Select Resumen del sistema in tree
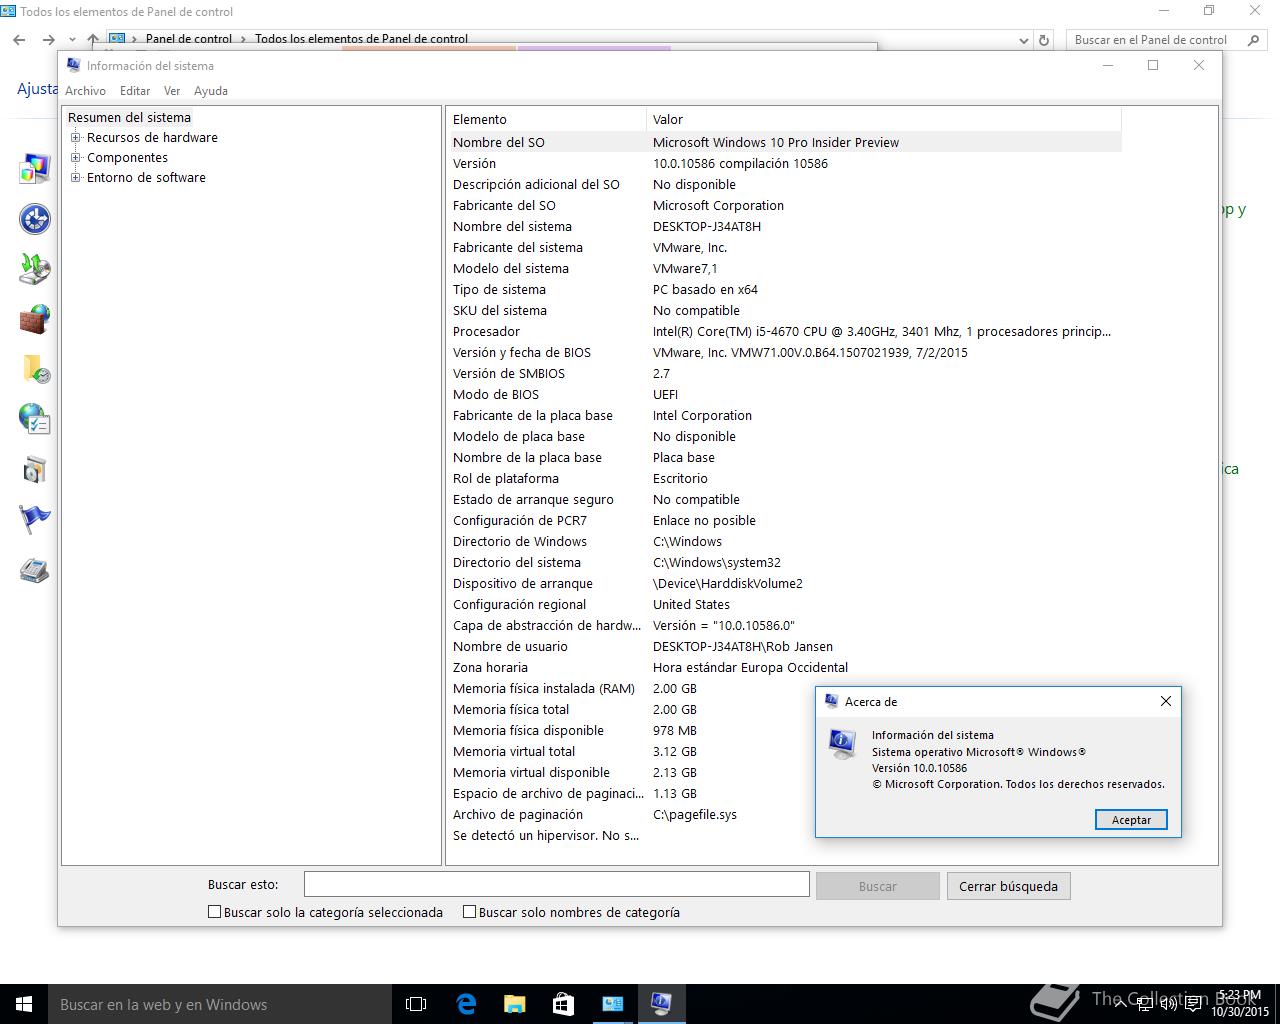The height and width of the screenshot is (1024, 1280). tap(129, 117)
